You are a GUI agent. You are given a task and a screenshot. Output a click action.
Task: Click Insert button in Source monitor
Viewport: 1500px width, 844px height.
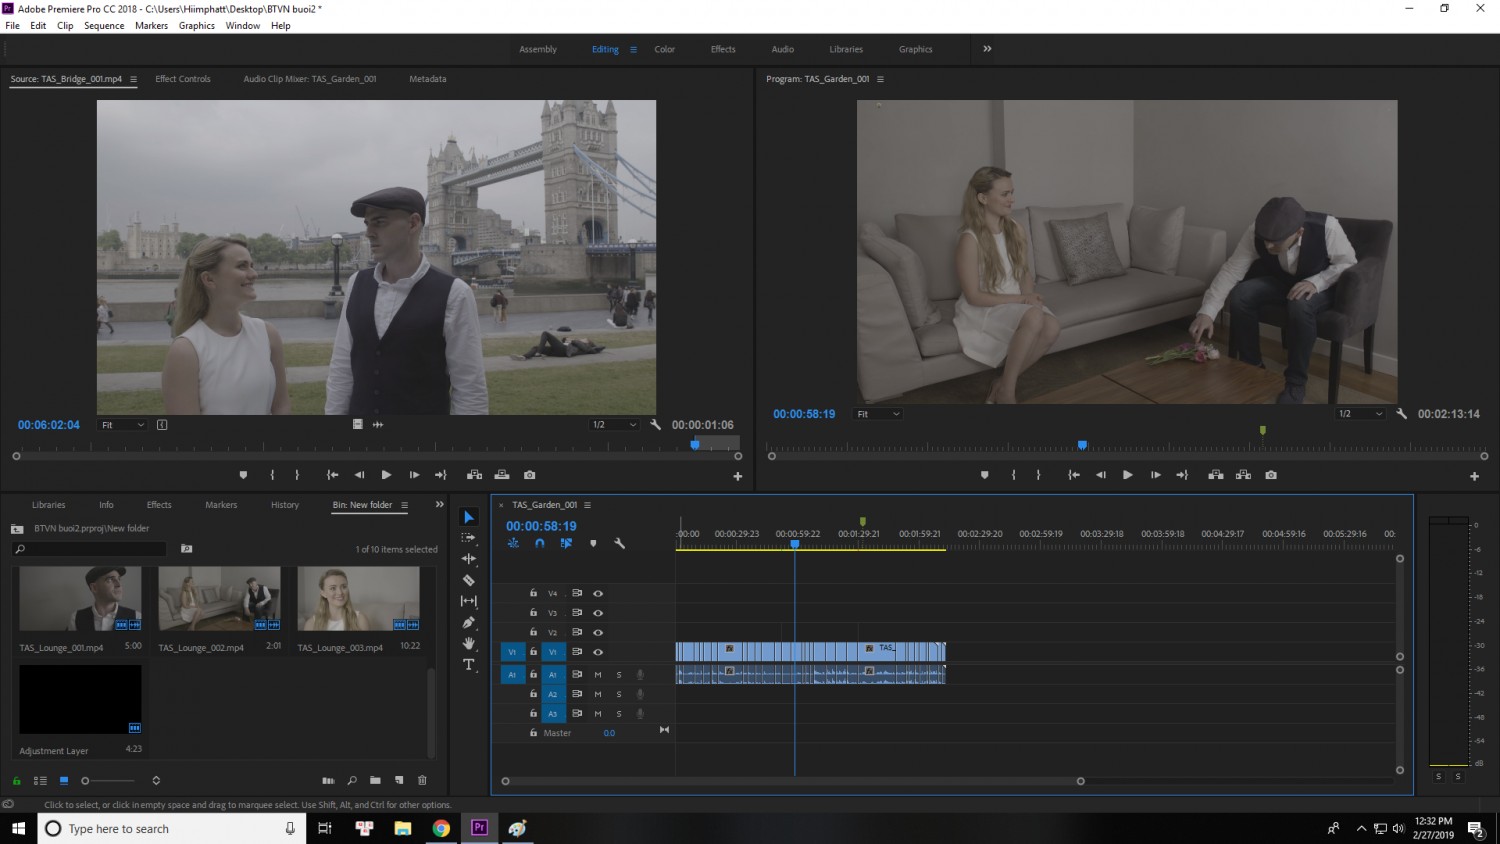click(x=474, y=475)
